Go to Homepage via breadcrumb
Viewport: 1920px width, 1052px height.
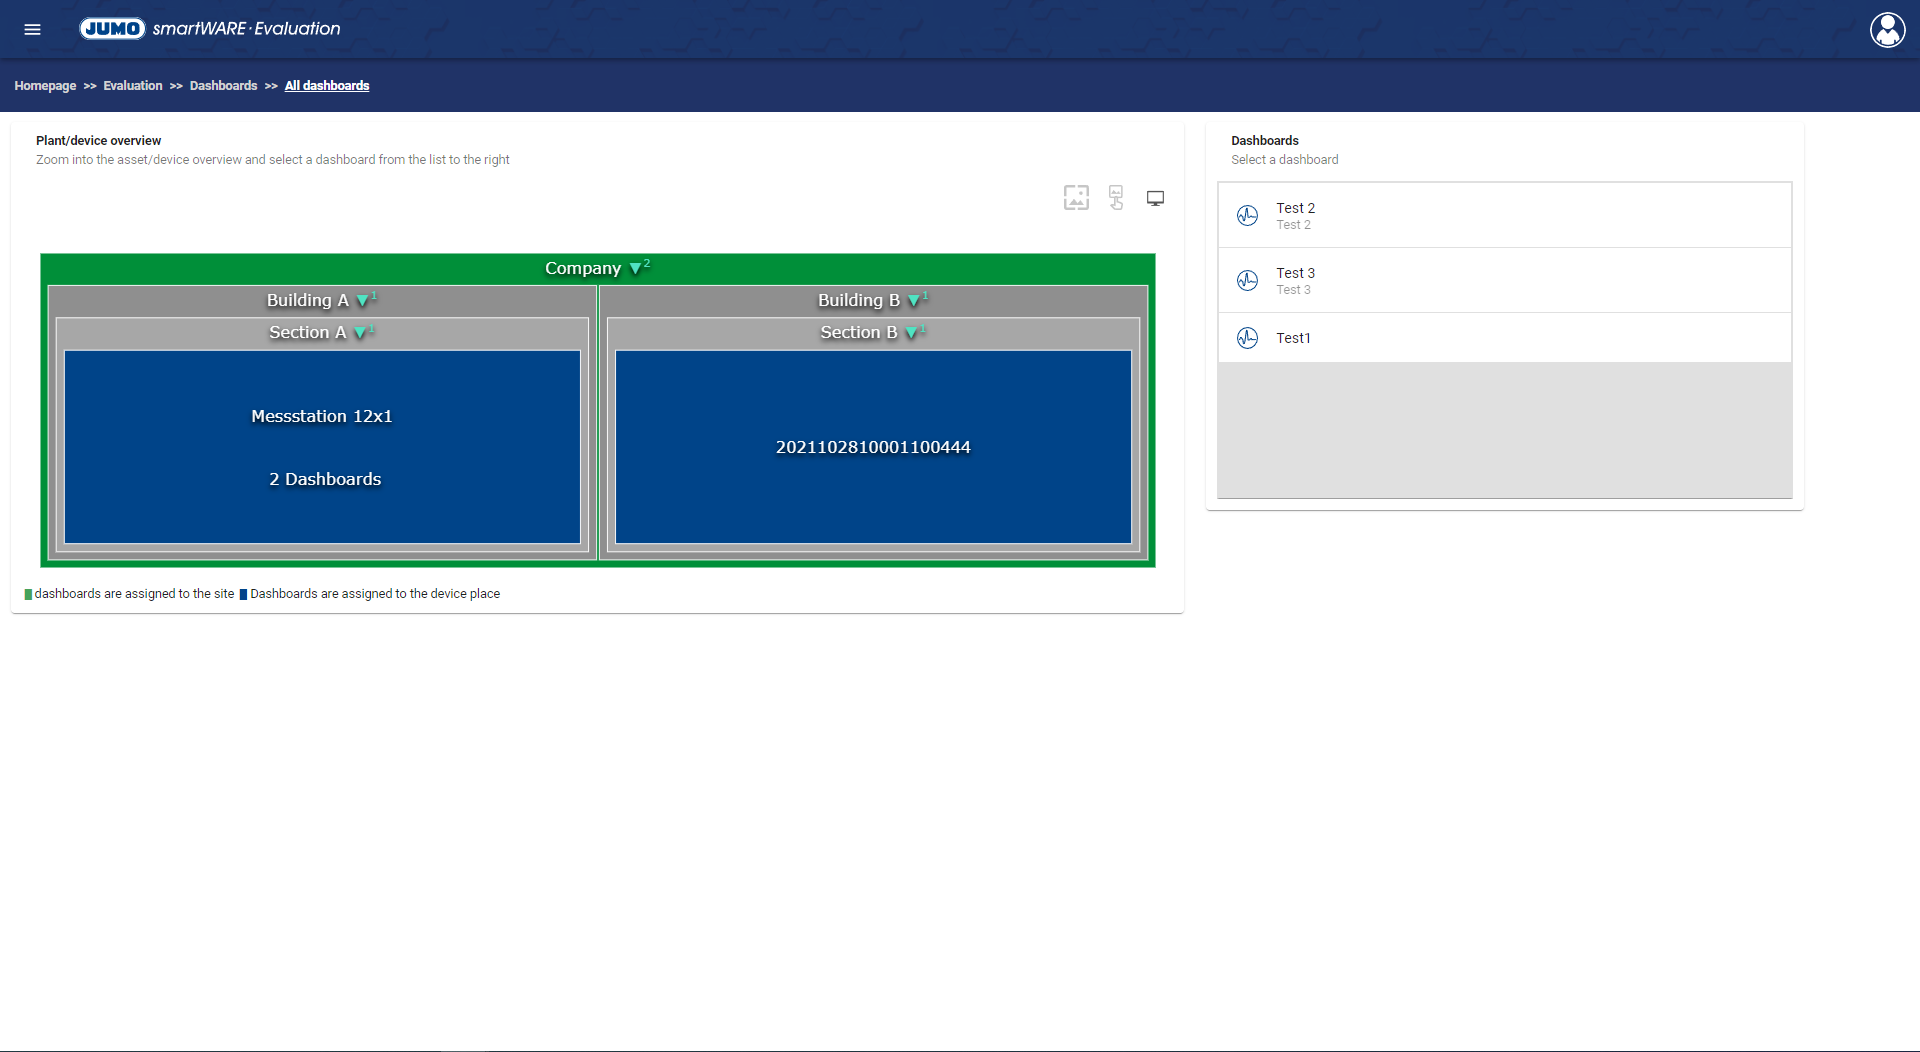(45, 86)
